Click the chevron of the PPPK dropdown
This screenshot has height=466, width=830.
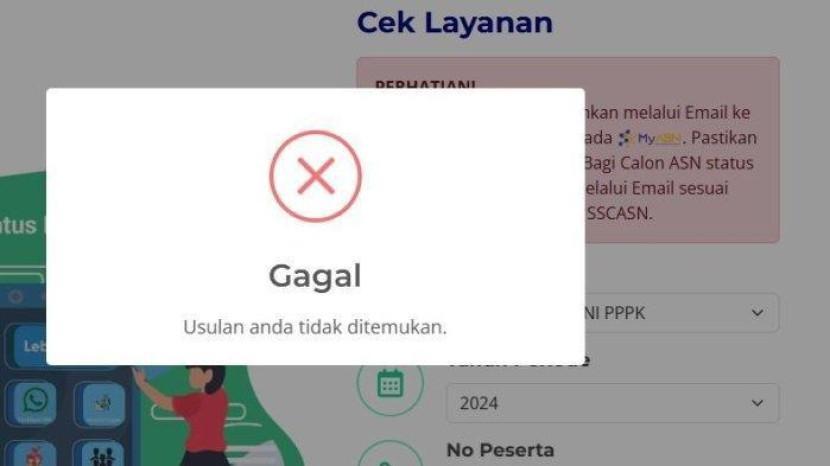pos(757,313)
